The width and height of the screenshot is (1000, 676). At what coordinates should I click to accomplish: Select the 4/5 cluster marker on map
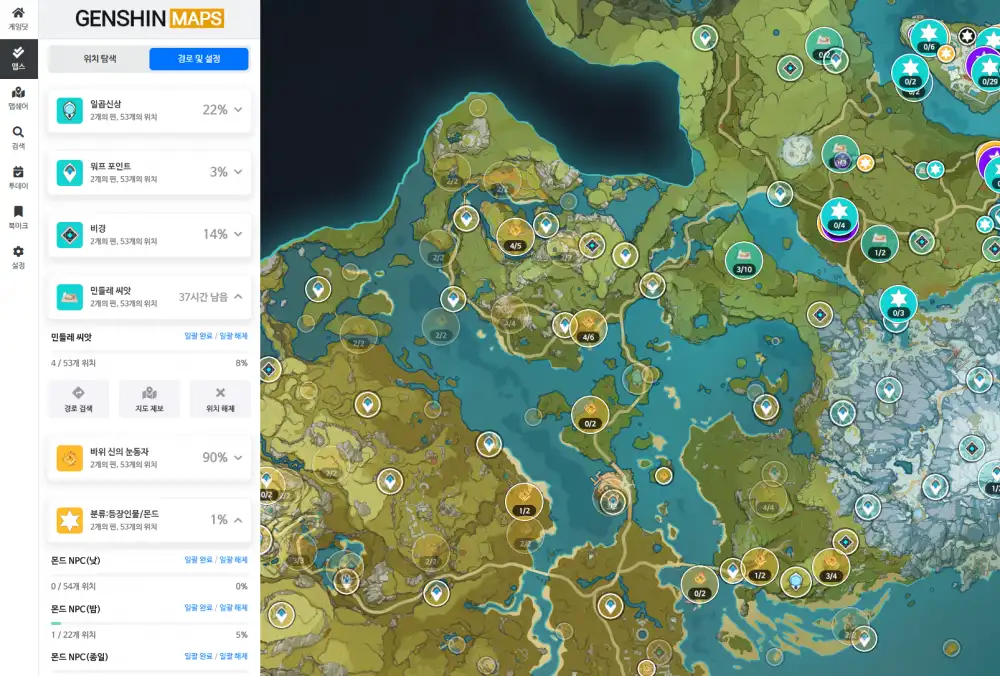[516, 236]
